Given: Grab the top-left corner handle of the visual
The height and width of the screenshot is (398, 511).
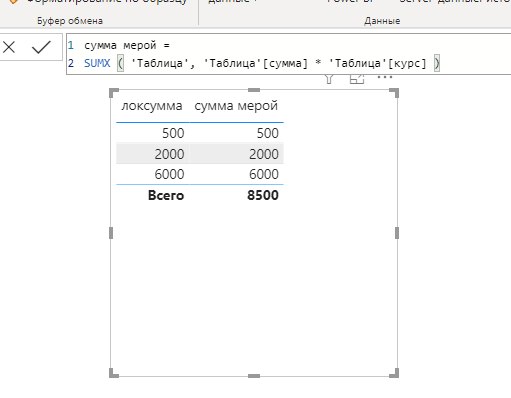Looking at the screenshot, I should 113,93.
